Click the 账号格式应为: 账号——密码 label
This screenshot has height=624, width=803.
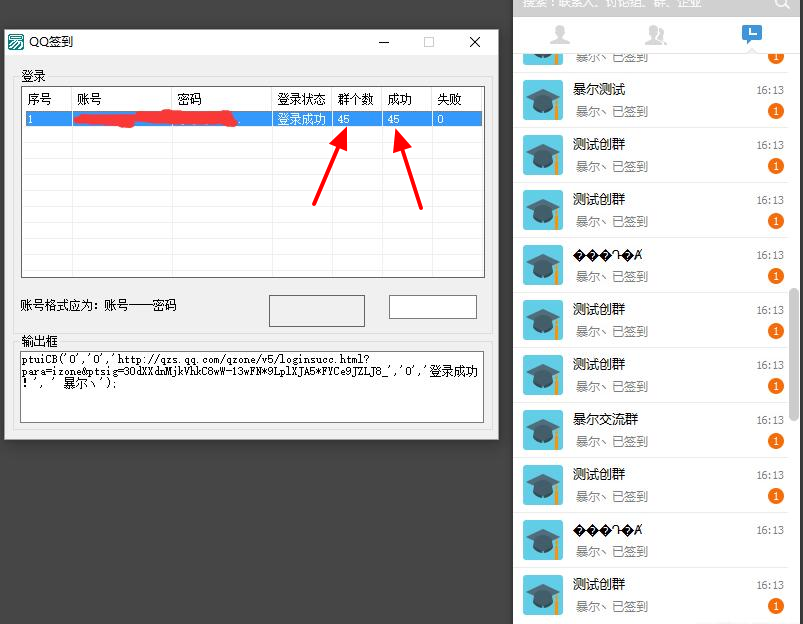pyautogui.click(x=98, y=305)
